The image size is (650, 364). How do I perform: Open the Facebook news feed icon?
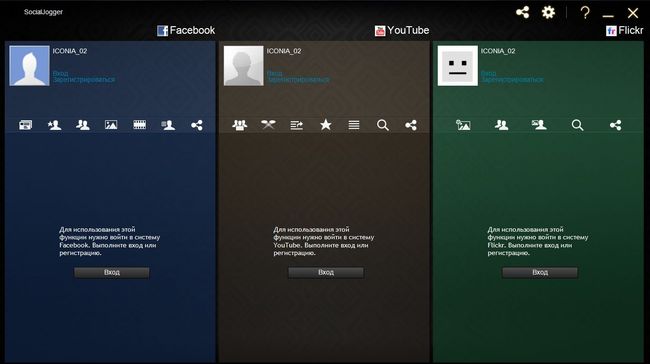coord(25,125)
